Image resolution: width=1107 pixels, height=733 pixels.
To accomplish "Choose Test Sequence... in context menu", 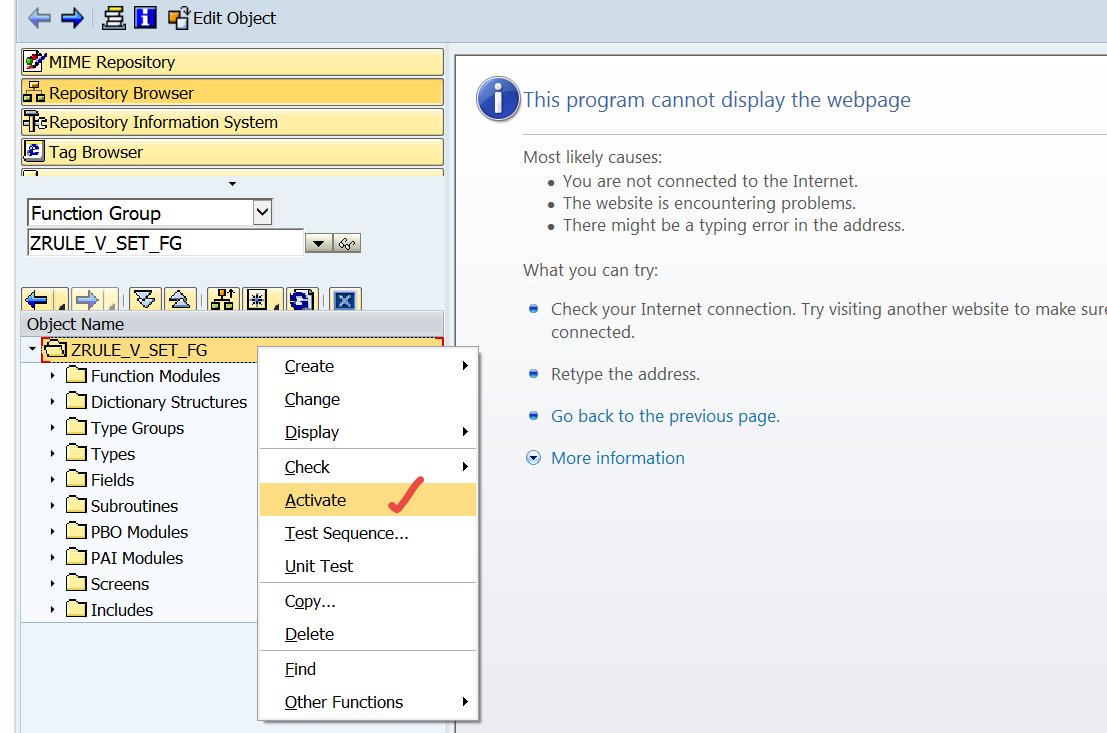I will tap(368, 533).
